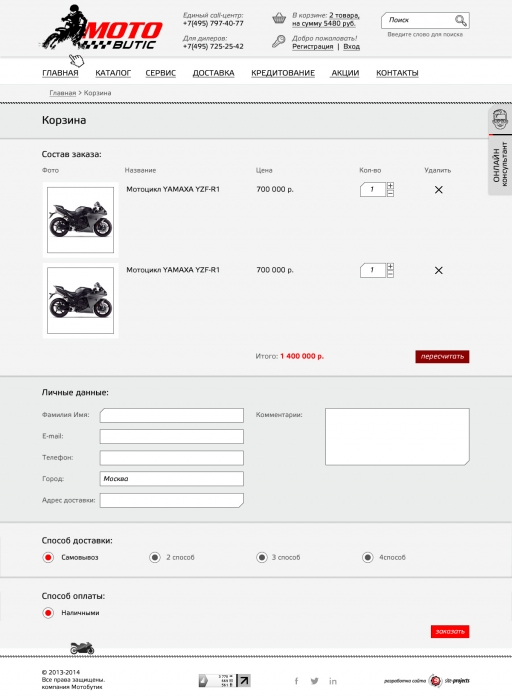Click Главная breadcrumb link

tap(62, 93)
